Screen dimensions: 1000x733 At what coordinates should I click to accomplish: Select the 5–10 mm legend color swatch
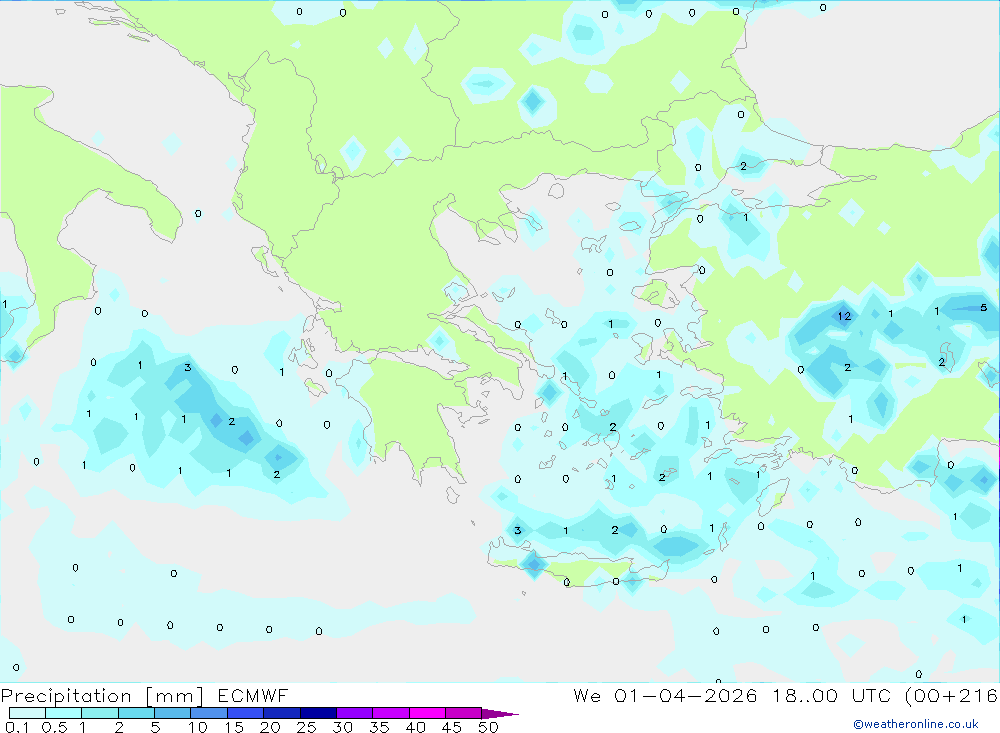[172, 713]
